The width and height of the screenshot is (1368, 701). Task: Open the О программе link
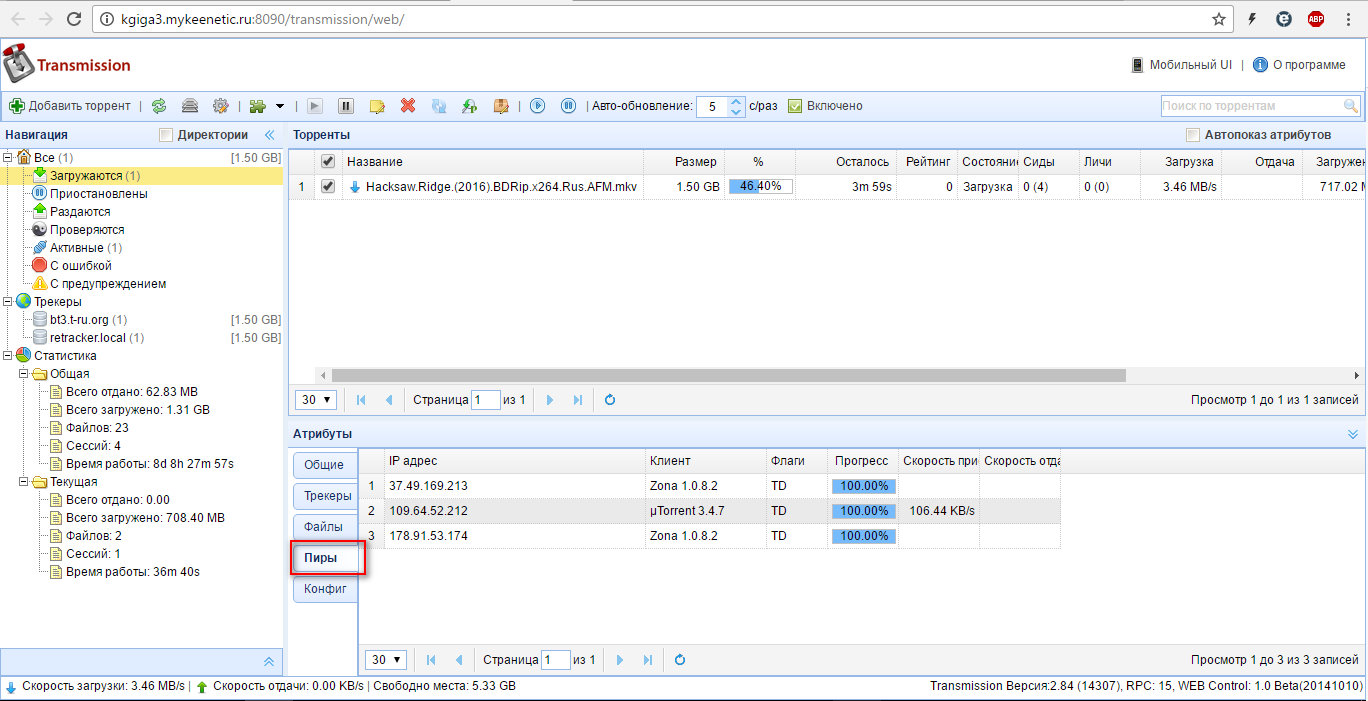point(1308,65)
